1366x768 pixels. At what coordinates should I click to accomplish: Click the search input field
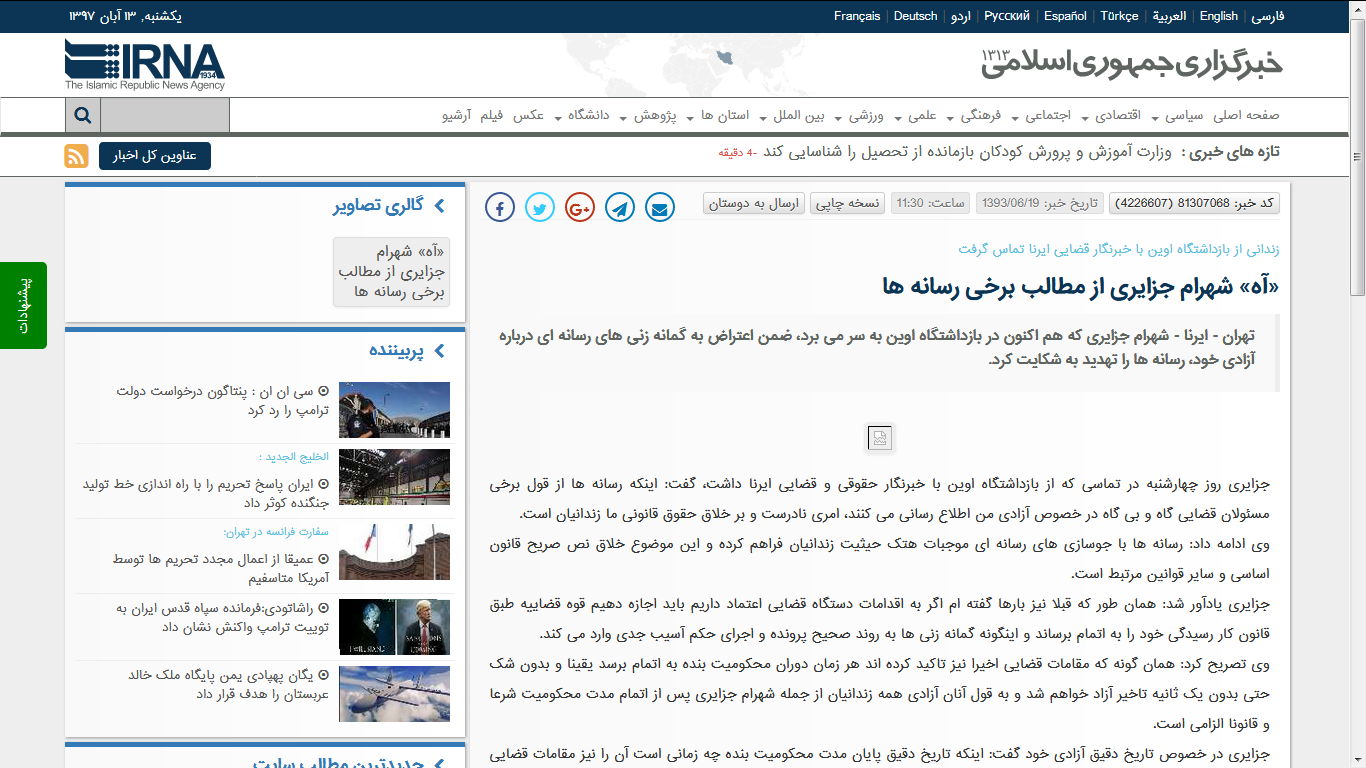click(x=165, y=115)
